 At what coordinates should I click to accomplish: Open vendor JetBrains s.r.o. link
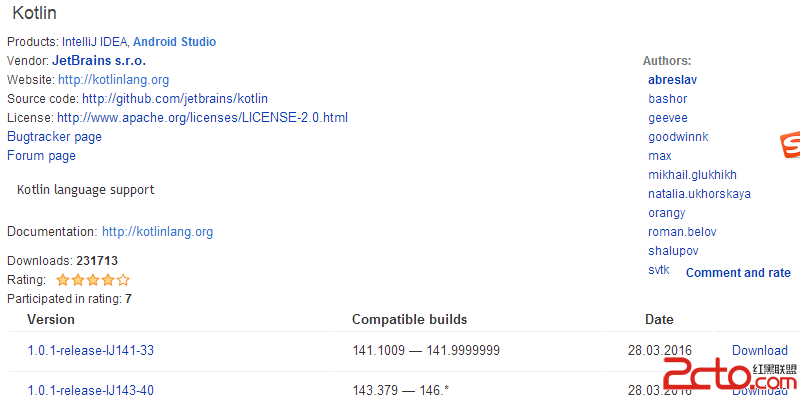click(99, 61)
